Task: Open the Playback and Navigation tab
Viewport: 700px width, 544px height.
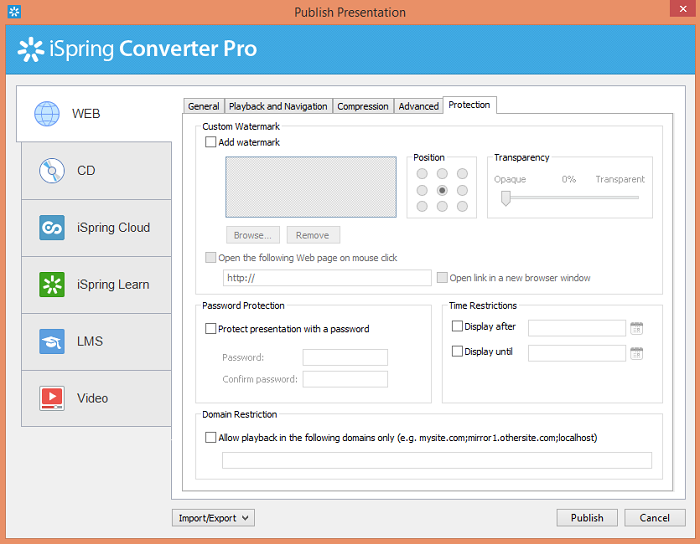Action: click(278, 106)
